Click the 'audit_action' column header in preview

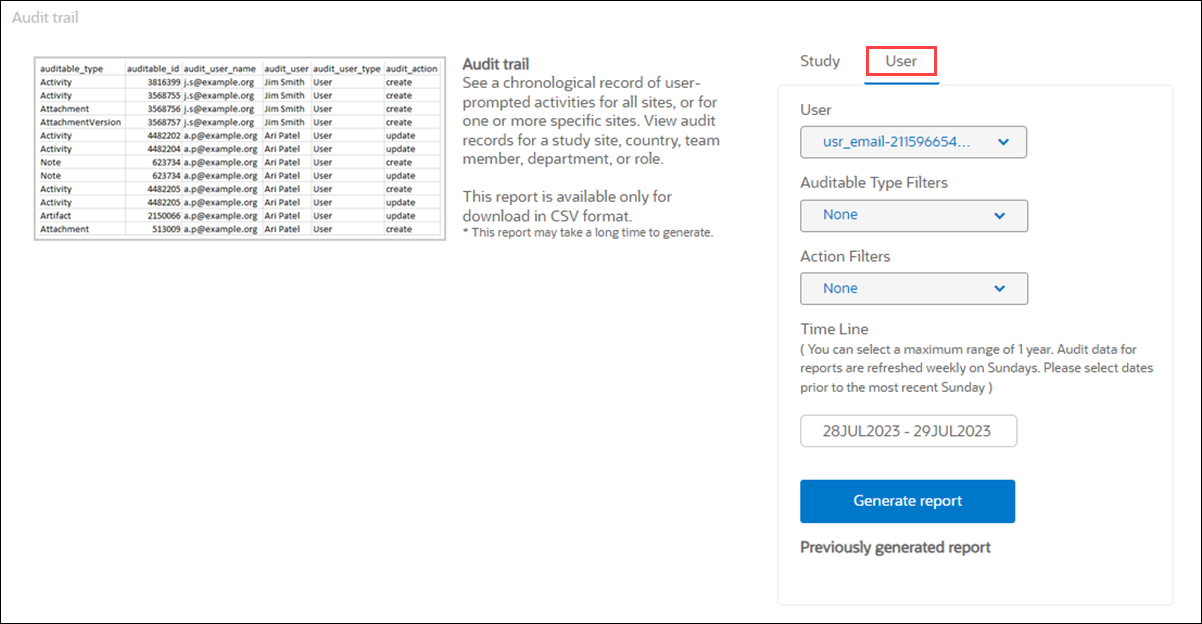[412, 68]
